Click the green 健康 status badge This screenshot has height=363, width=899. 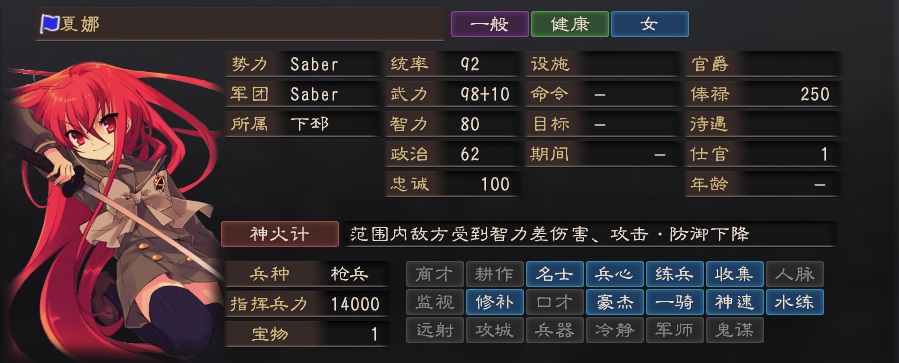(x=569, y=25)
